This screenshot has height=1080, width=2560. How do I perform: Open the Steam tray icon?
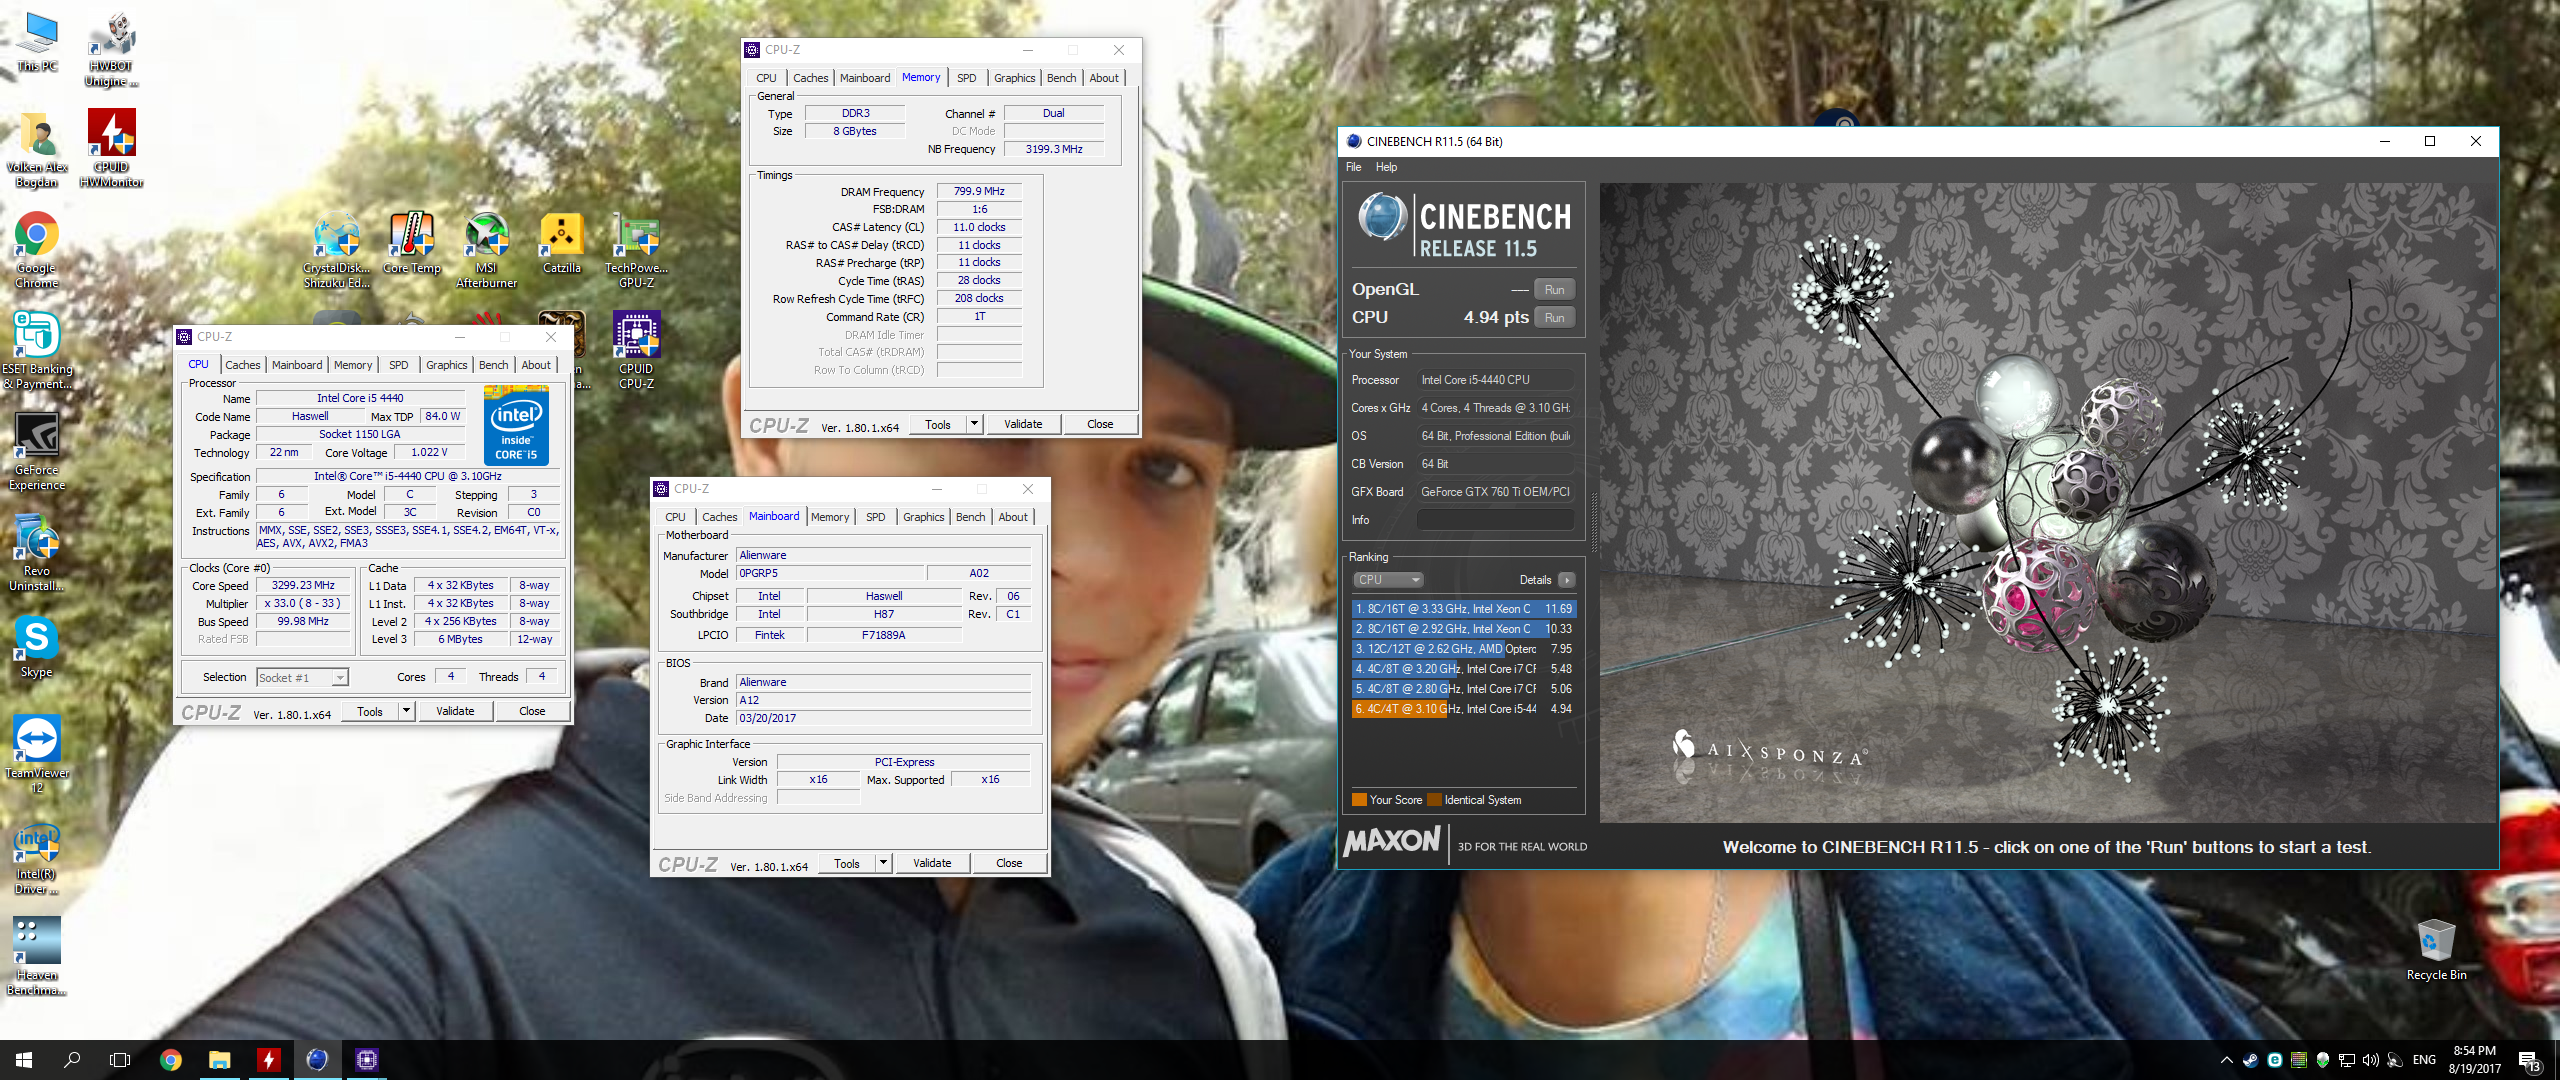pos(2250,1060)
